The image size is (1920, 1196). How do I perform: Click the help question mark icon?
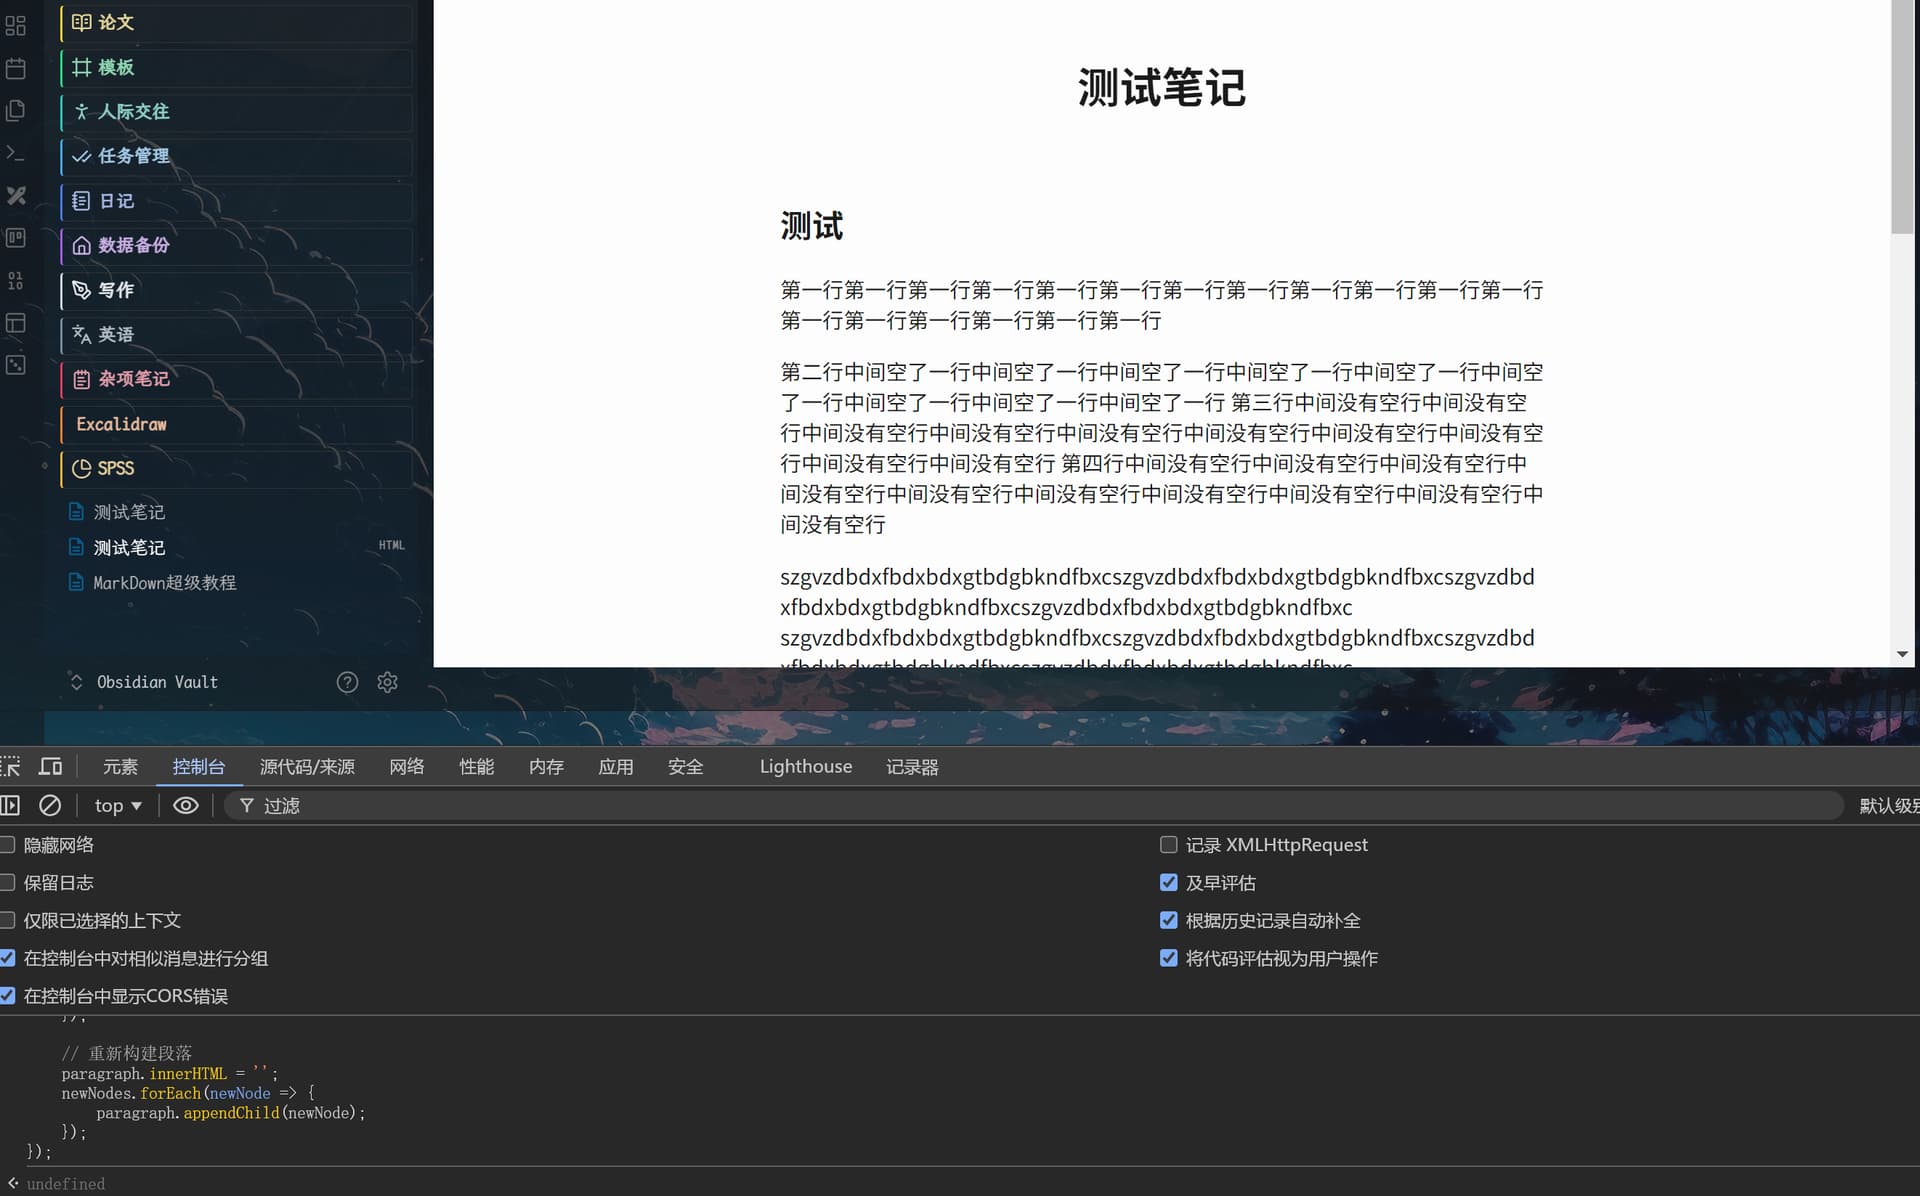(347, 682)
